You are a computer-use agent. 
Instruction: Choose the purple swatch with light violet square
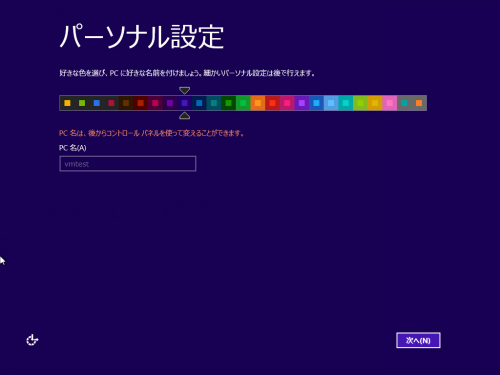tap(302, 103)
